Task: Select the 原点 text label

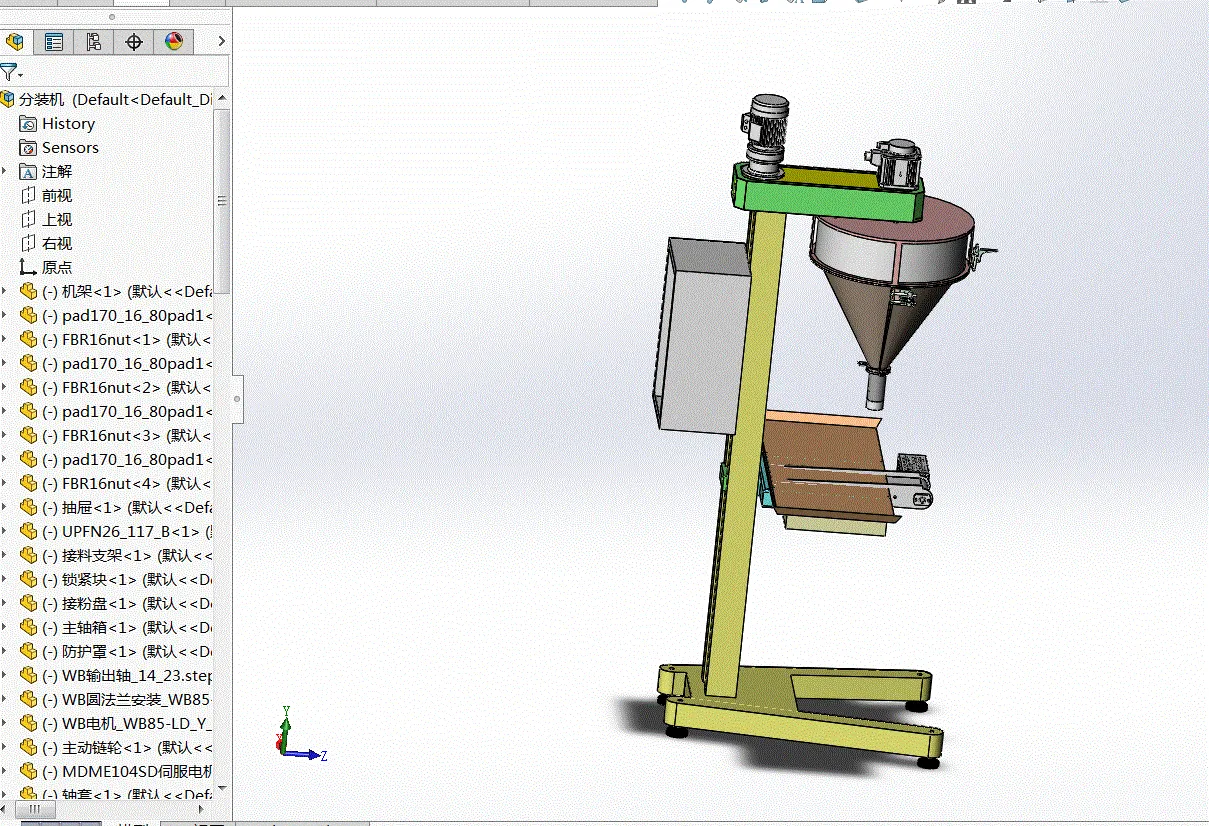Action: click(57, 268)
